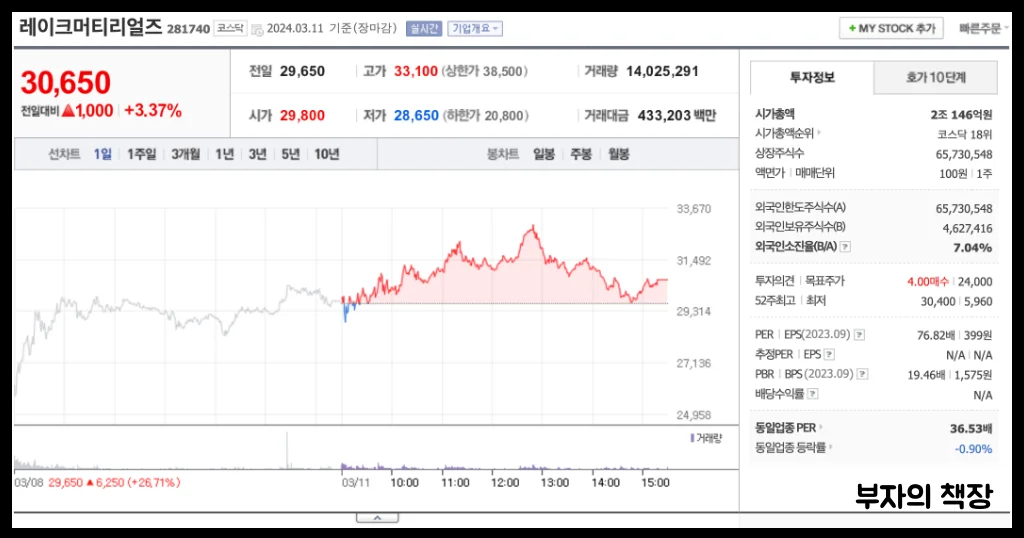The image size is (1024, 538).
Task: Click the 시가총액 value 2조 146억원
Action: pyautogui.click(x=961, y=114)
